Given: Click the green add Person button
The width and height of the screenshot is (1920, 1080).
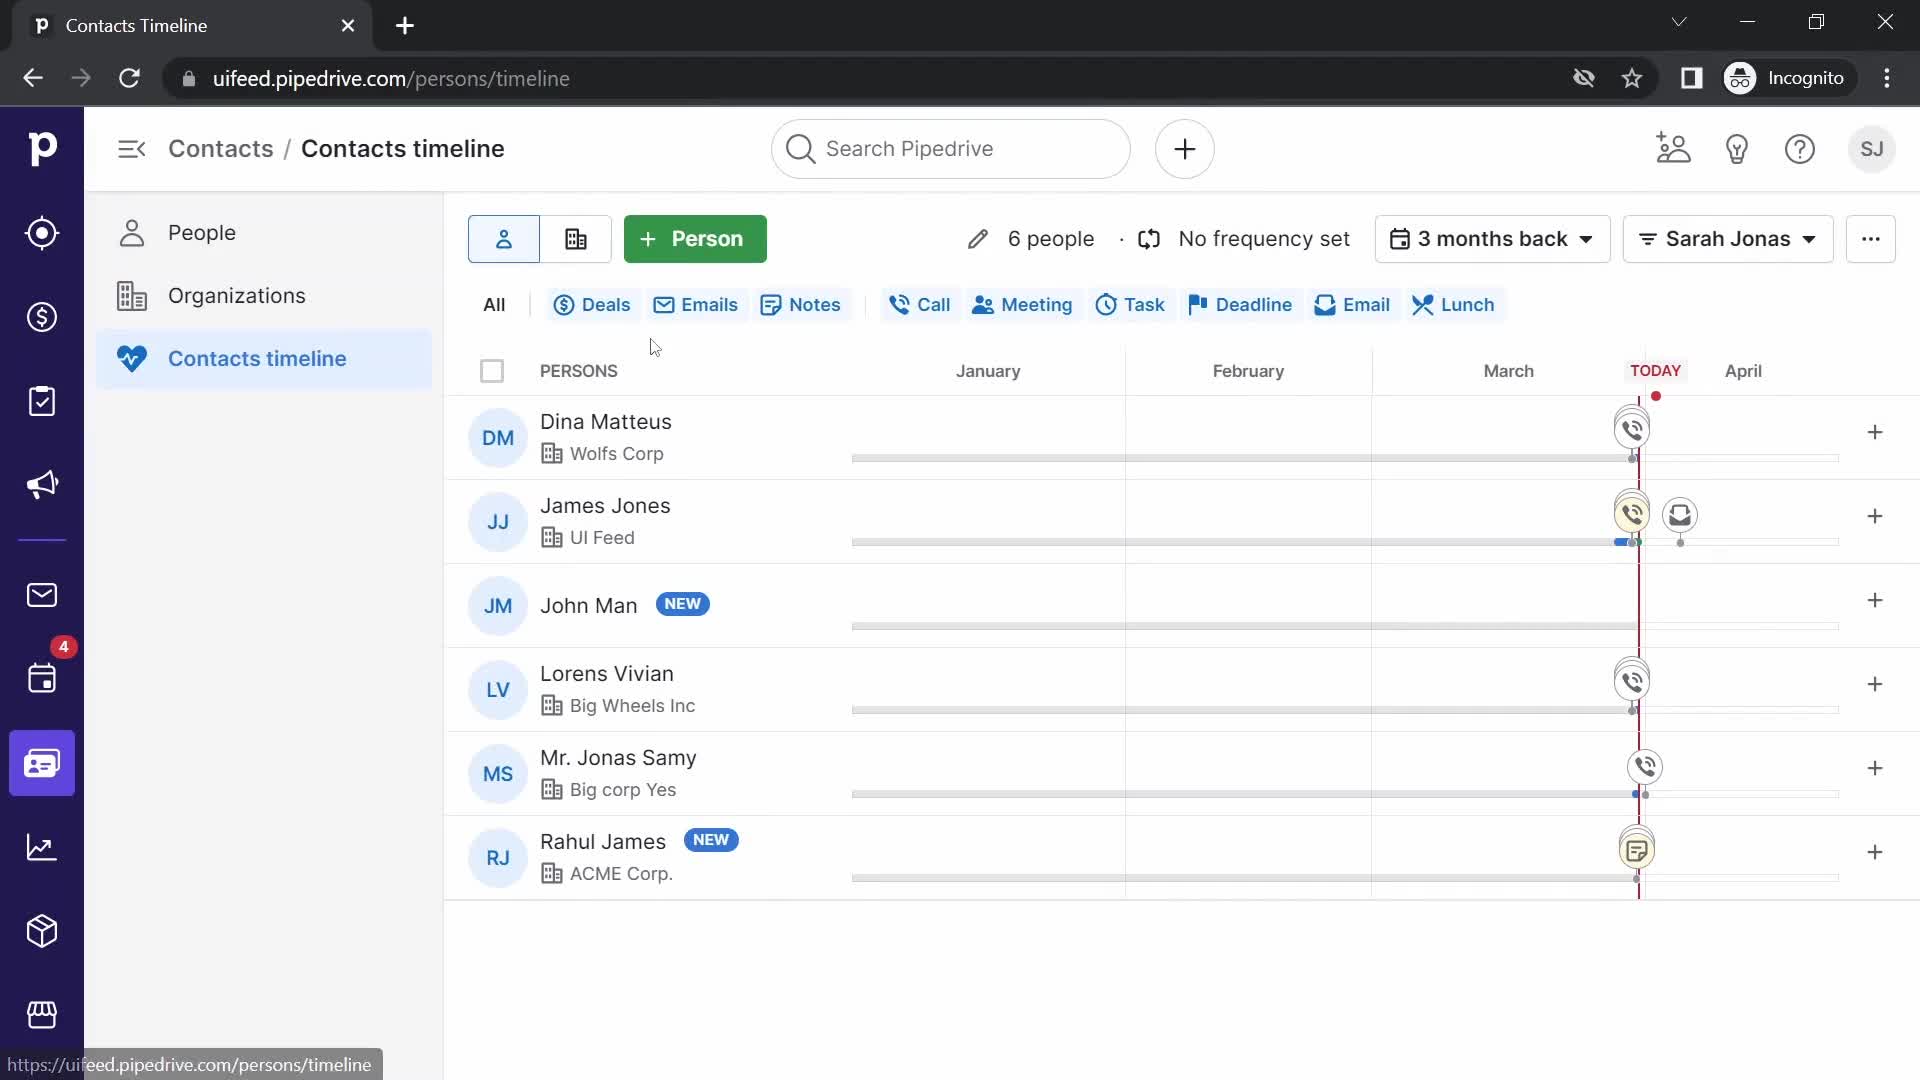Looking at the screenshot, I should tap(695, 239).
